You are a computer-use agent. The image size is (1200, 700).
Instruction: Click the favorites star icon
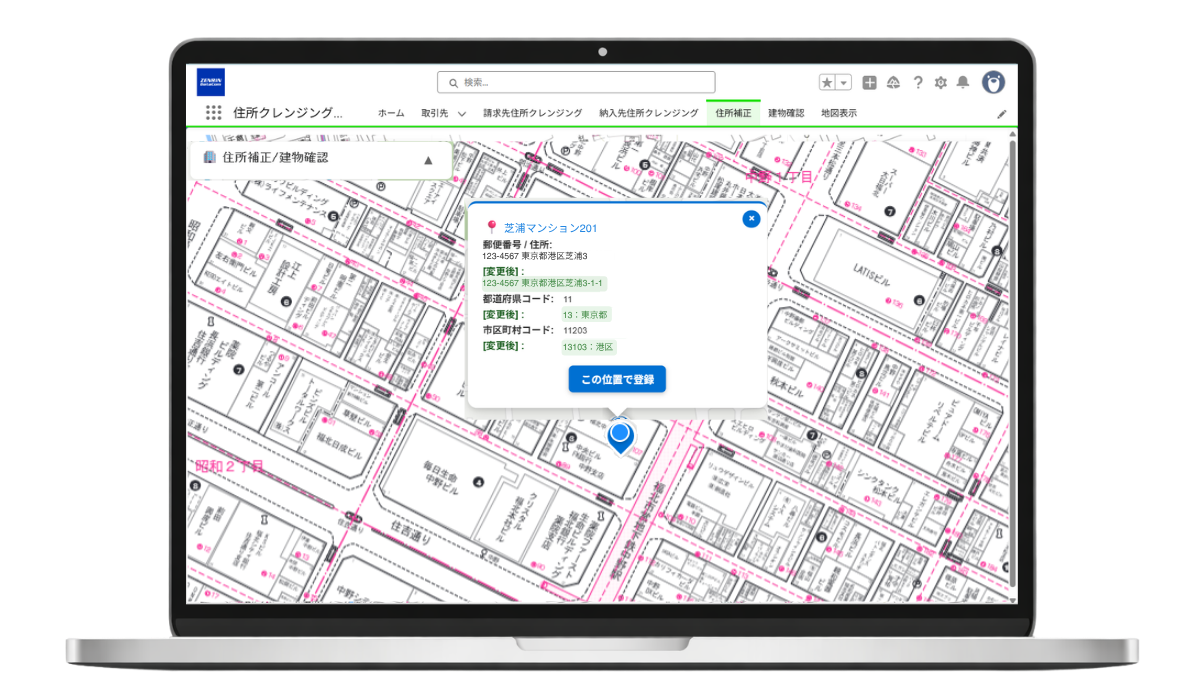point(827,83)
